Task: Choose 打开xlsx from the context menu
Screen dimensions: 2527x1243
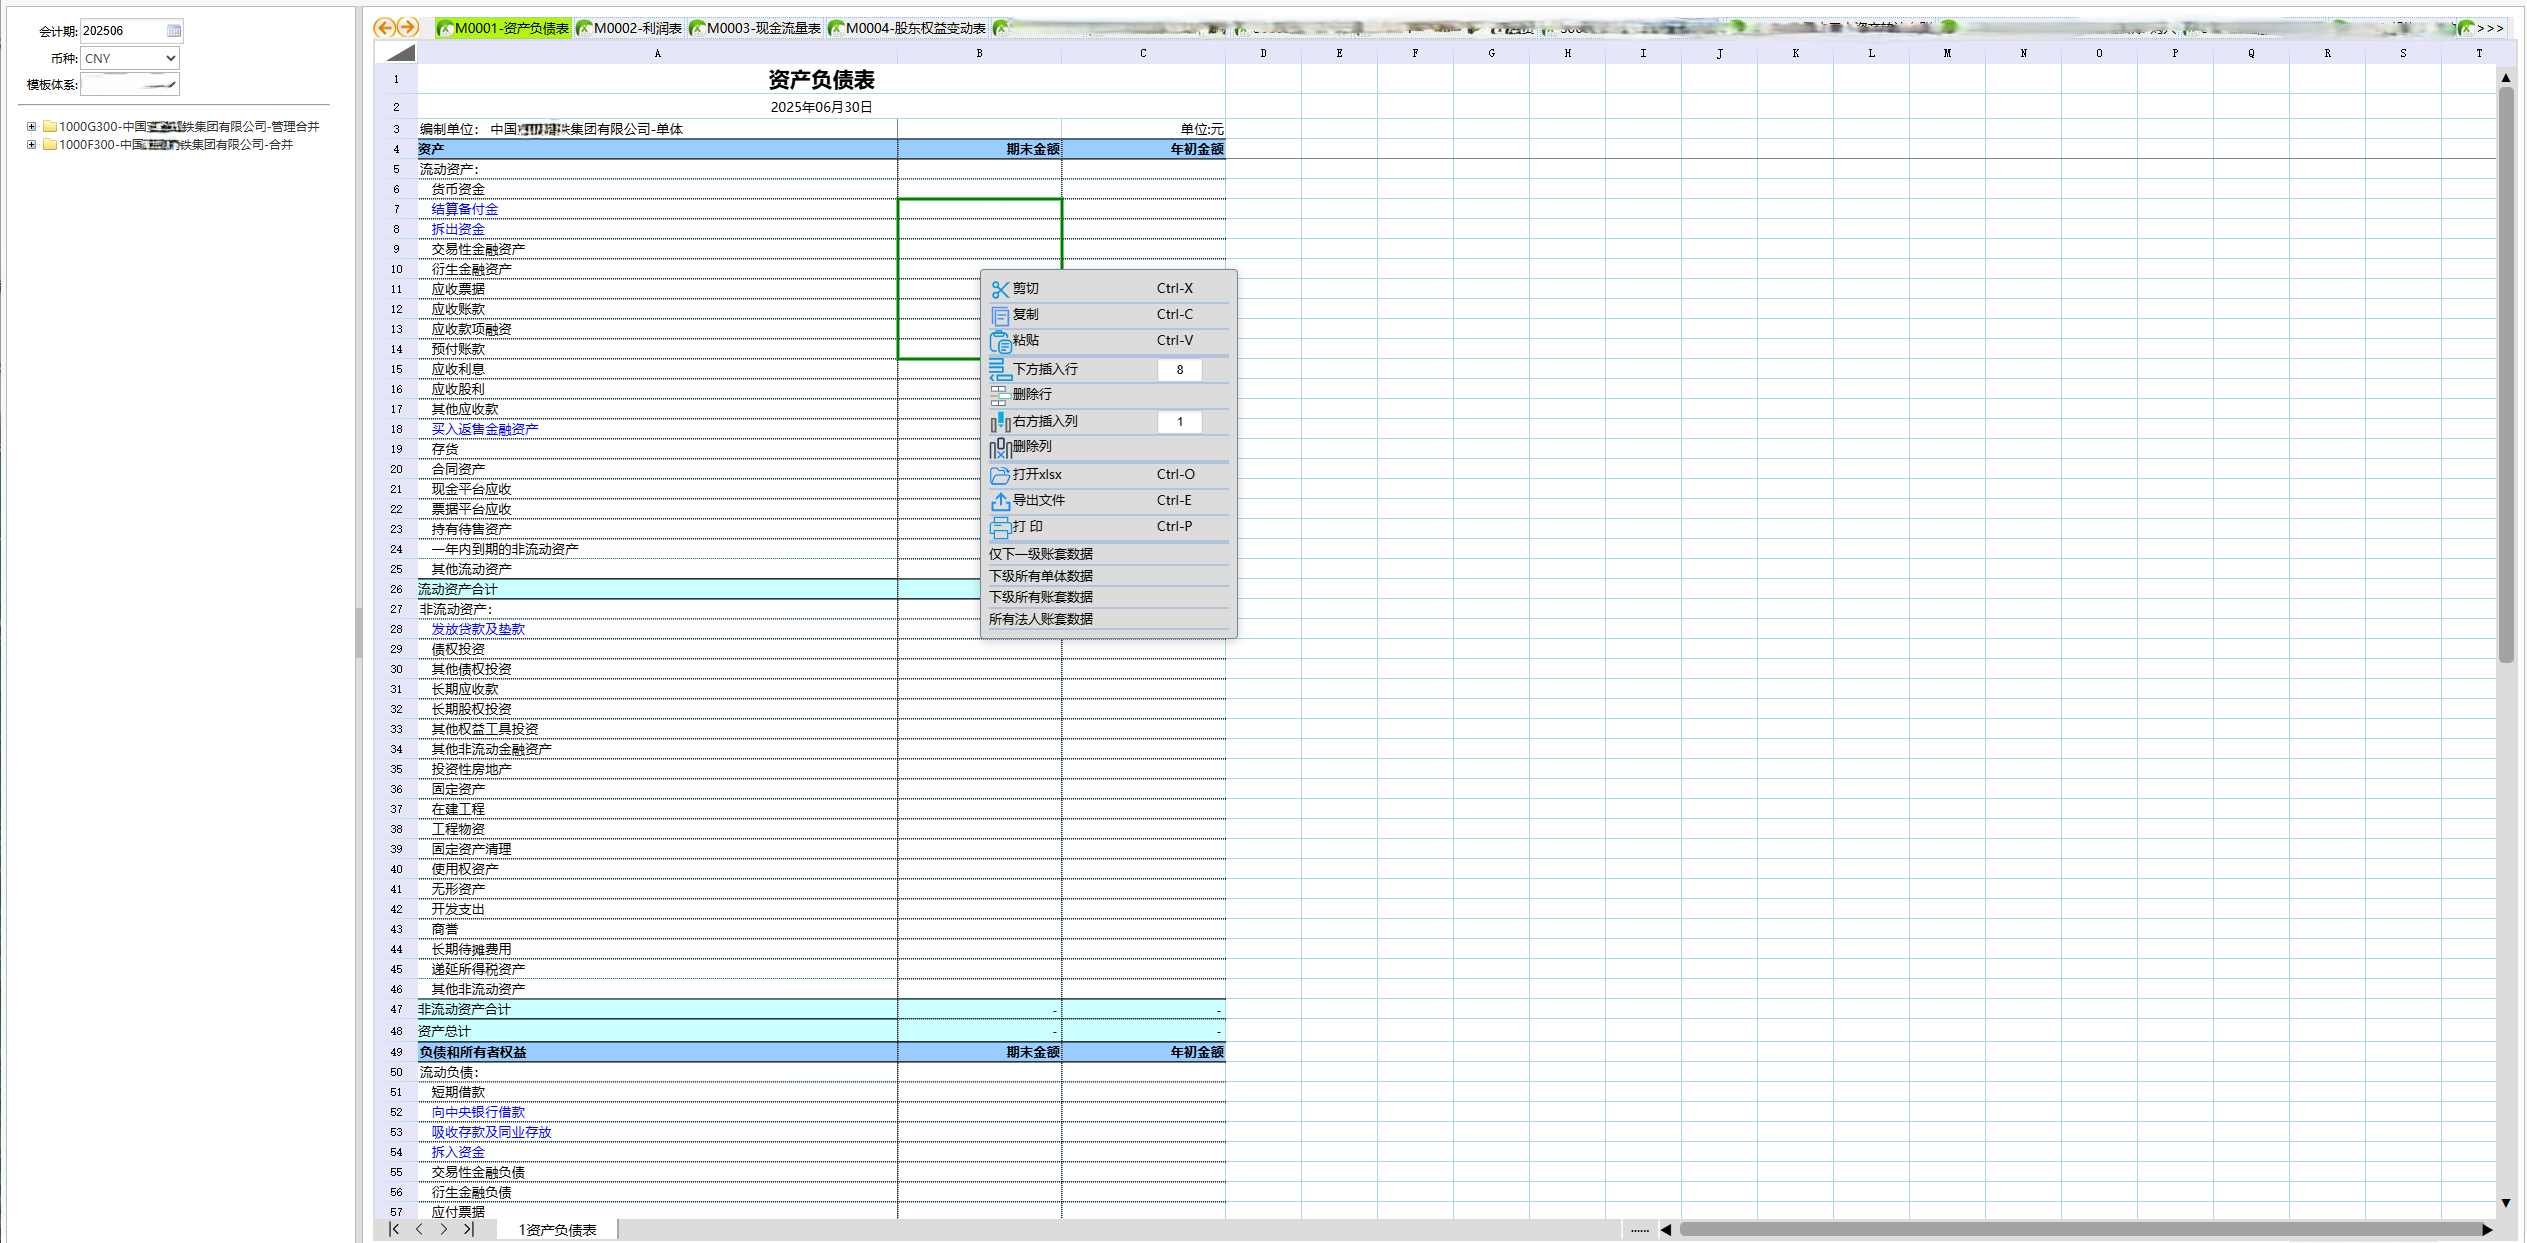Action: 1037,474
